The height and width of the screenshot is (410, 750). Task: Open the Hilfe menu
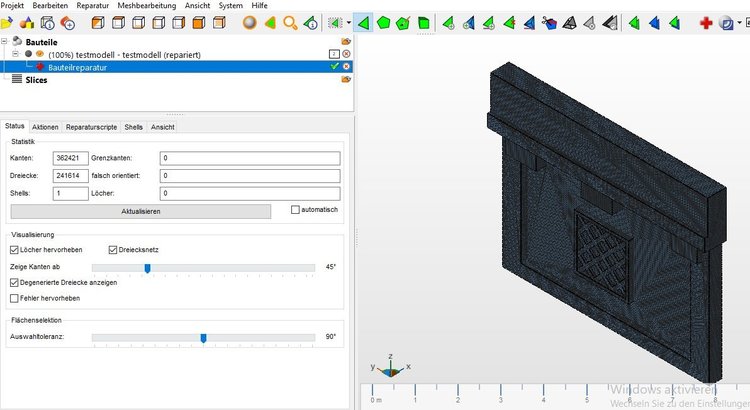click(x=260, y=6)
